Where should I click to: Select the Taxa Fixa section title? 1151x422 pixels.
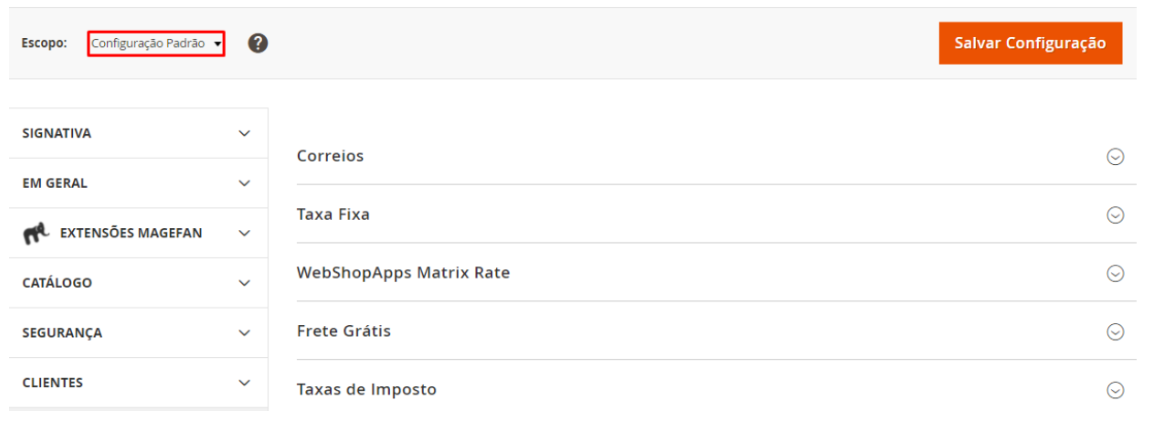333,215
